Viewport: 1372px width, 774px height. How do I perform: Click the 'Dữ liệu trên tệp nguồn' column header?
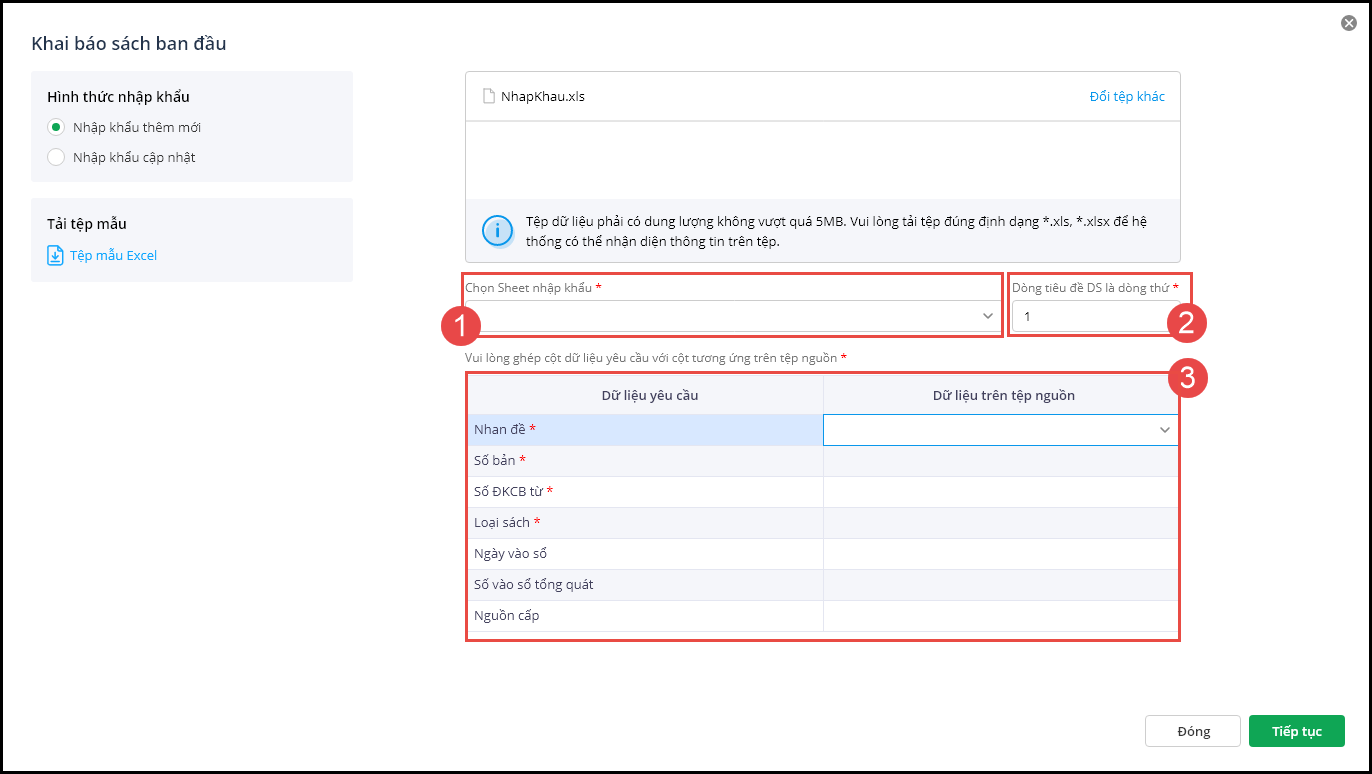(x=1003, y=395)
